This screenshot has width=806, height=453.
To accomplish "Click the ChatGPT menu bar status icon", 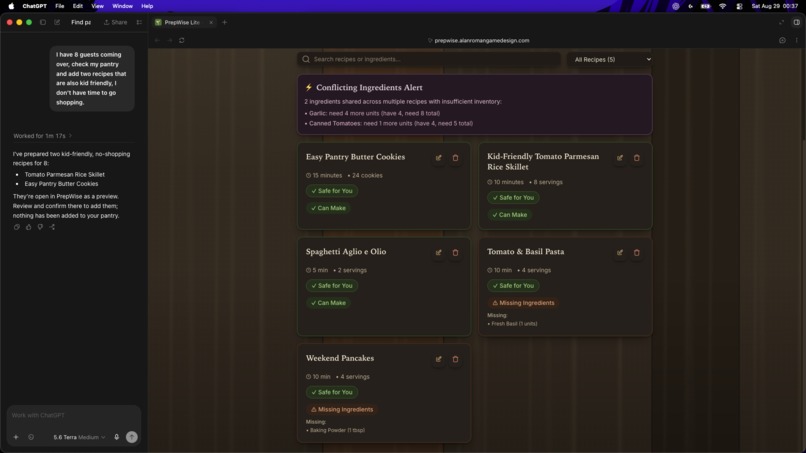I will click(x=676, y=6).
